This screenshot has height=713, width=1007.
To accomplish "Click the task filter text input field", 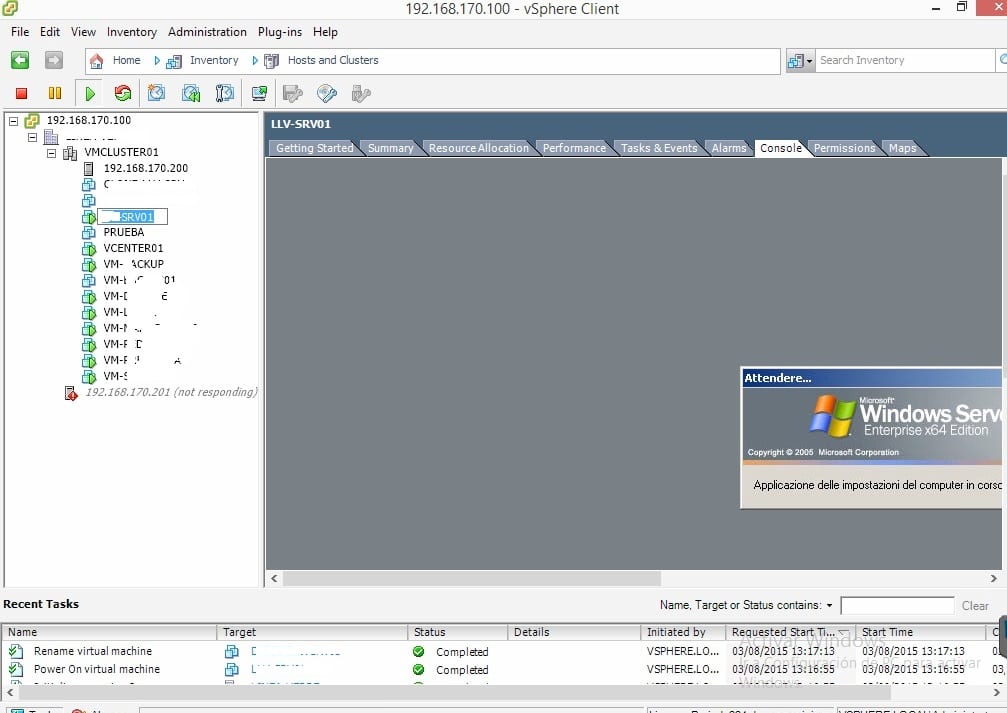I will [x=897, y=605].
